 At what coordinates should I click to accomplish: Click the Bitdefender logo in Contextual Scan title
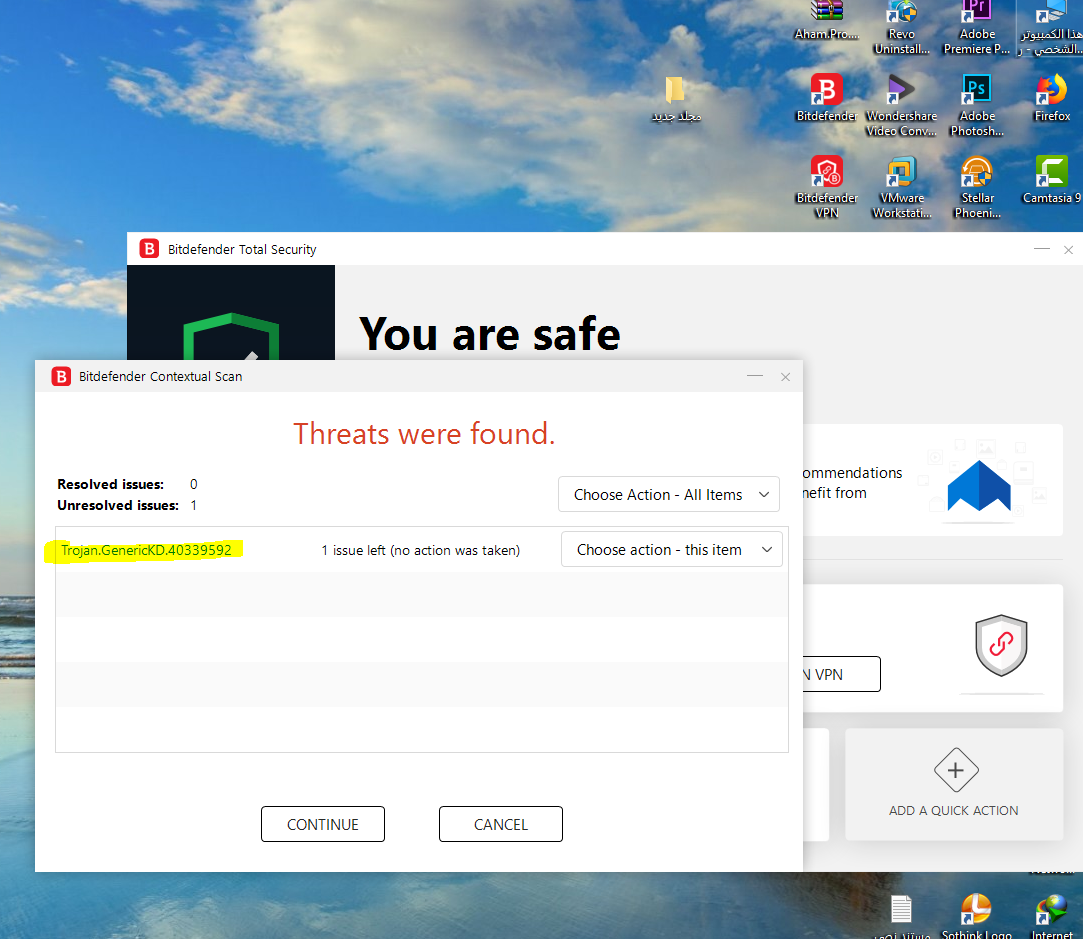[x=61, y=376]
